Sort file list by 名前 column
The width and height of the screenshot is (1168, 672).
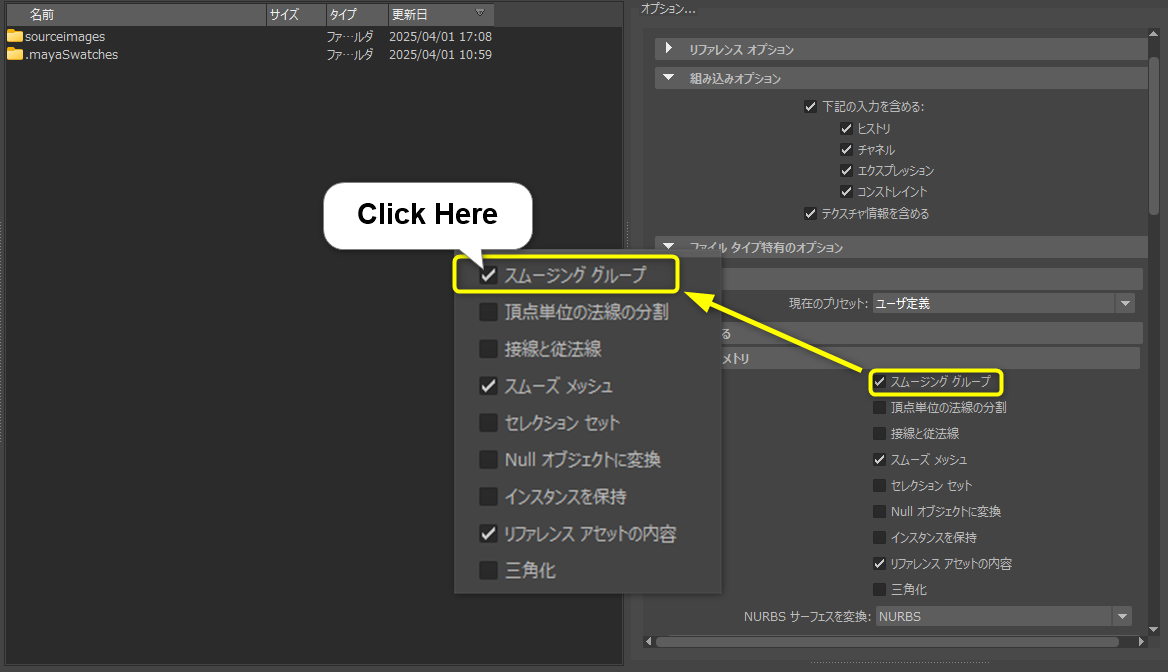tap(136, 14)
